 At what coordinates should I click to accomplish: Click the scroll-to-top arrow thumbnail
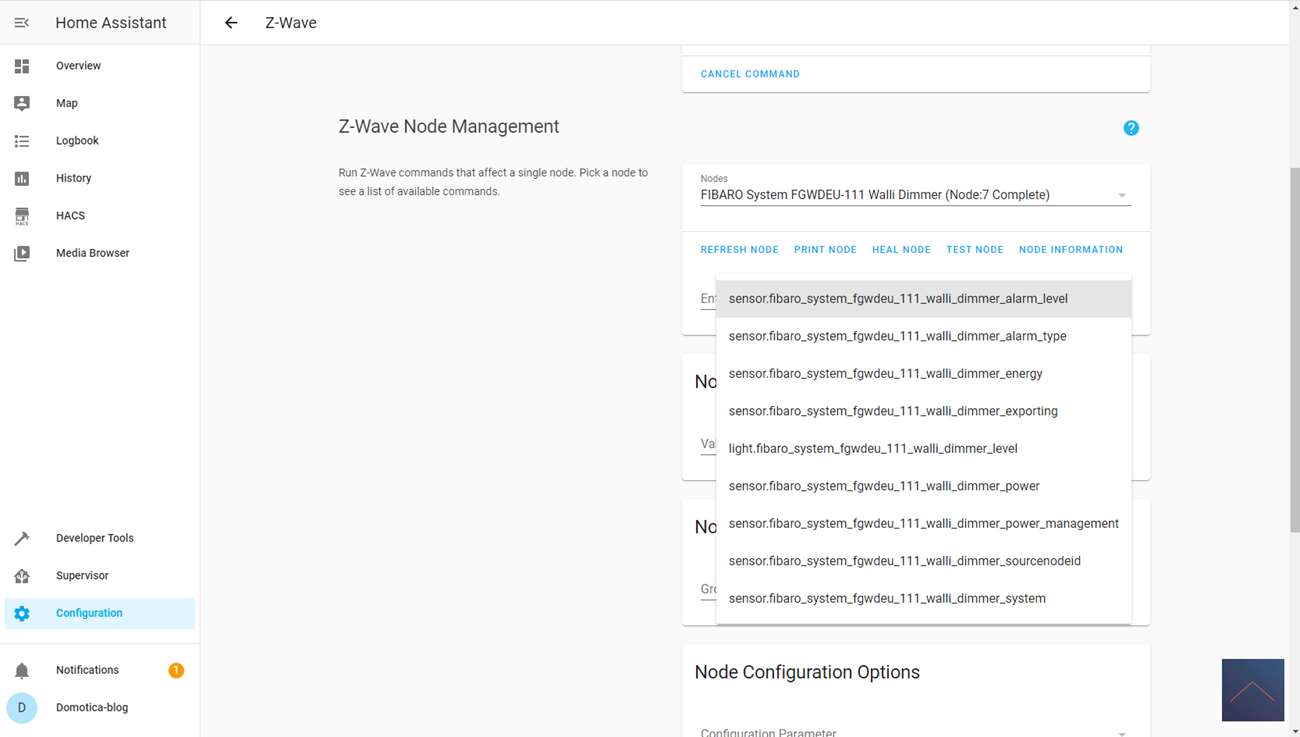click(x=1252, y=690)
